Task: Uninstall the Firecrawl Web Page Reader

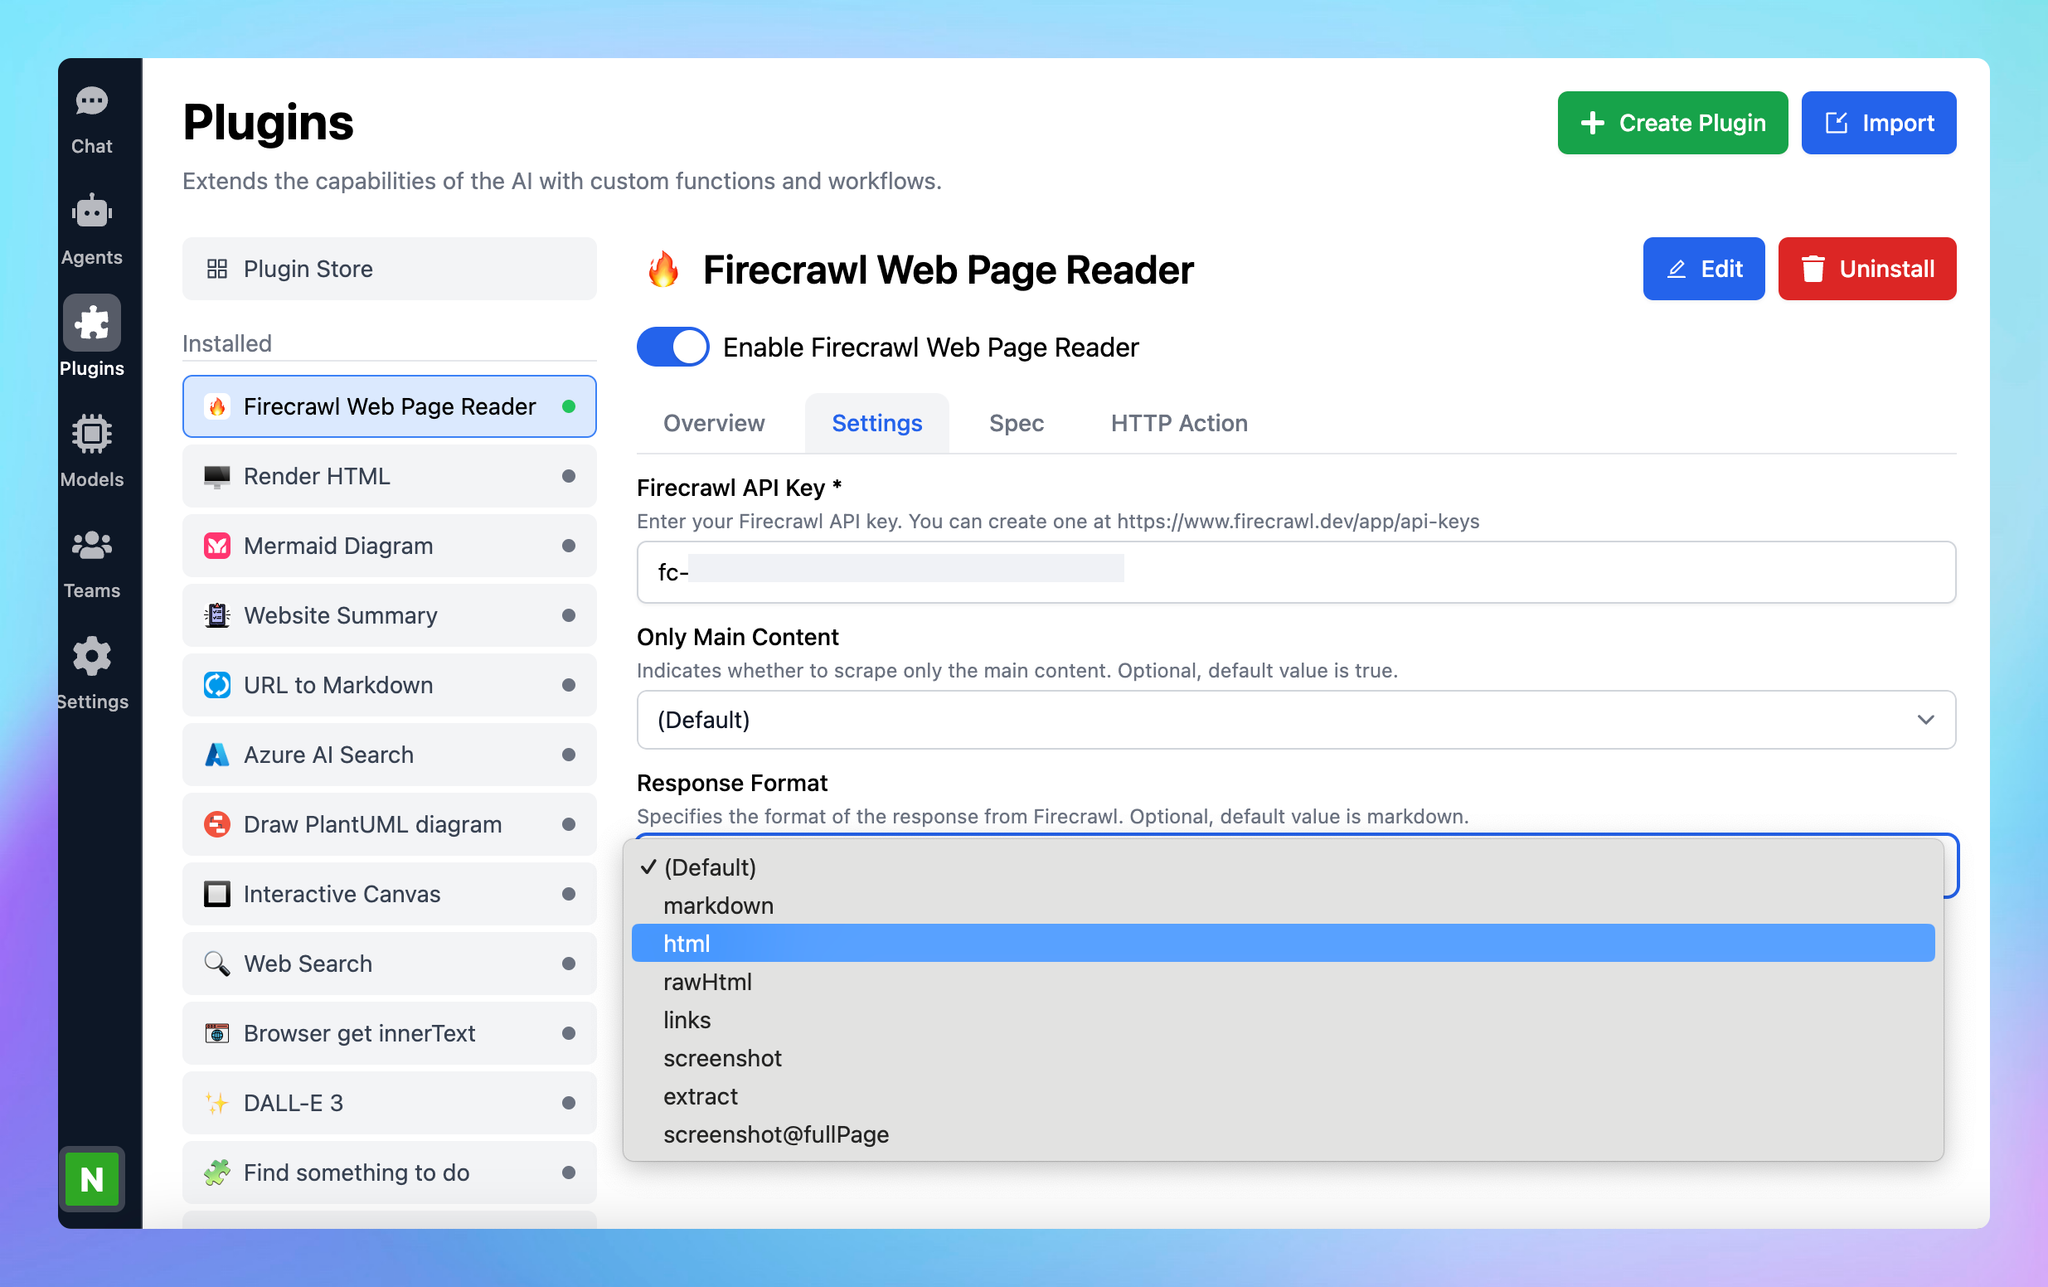Action: [x=1867, y=269]
